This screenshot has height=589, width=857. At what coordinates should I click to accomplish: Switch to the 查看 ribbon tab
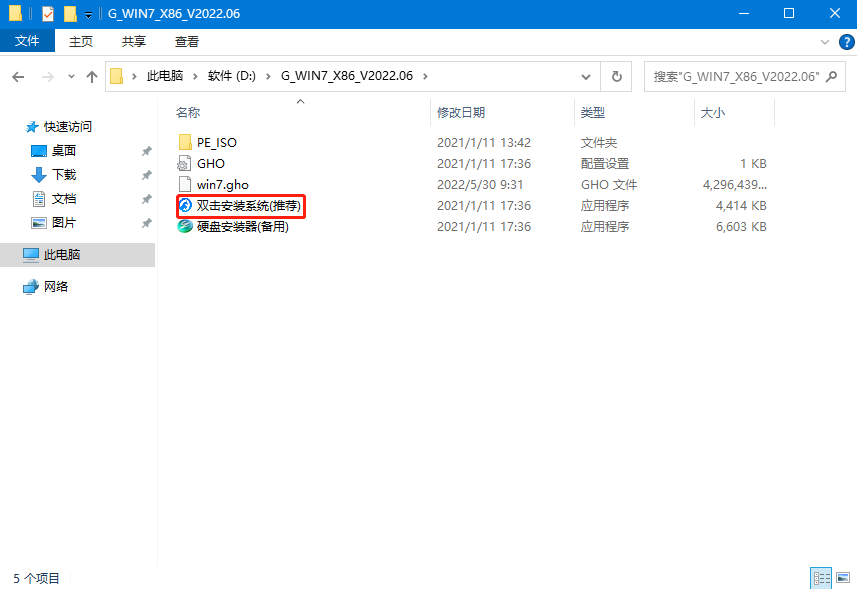point(186,42)
